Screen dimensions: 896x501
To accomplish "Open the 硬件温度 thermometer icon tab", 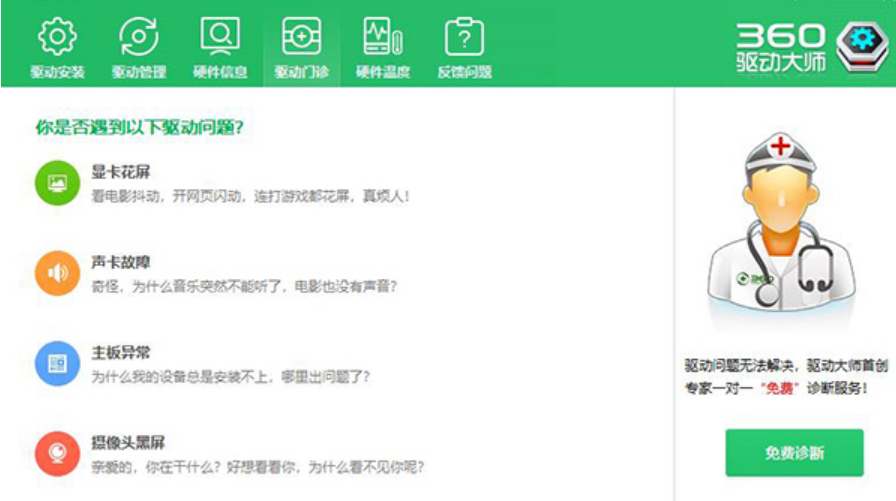I will 383,38.
